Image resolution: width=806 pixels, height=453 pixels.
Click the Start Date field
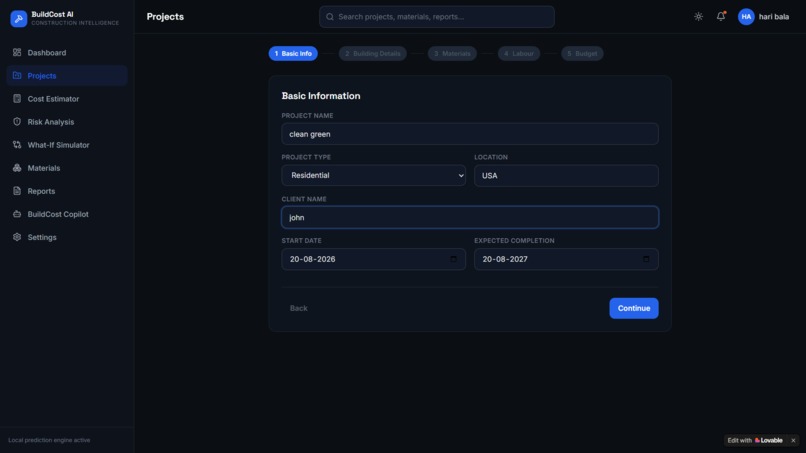tap(374, 259)
